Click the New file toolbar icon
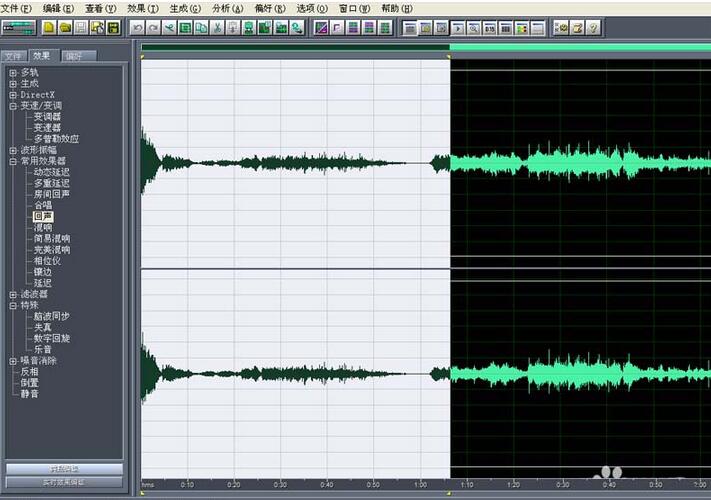This screenshot has height=500, width=711. [48, 28]
